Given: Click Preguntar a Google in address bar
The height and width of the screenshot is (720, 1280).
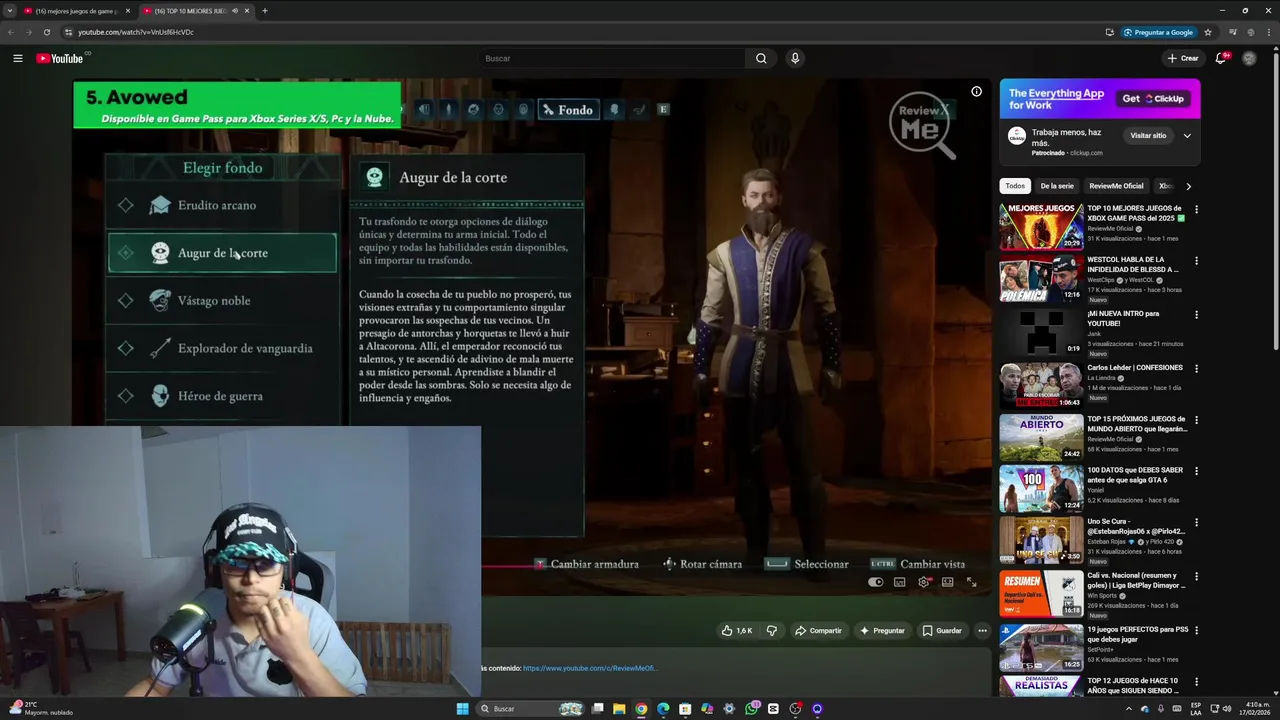Looking at the screenshot, I should pos(1158,32).
